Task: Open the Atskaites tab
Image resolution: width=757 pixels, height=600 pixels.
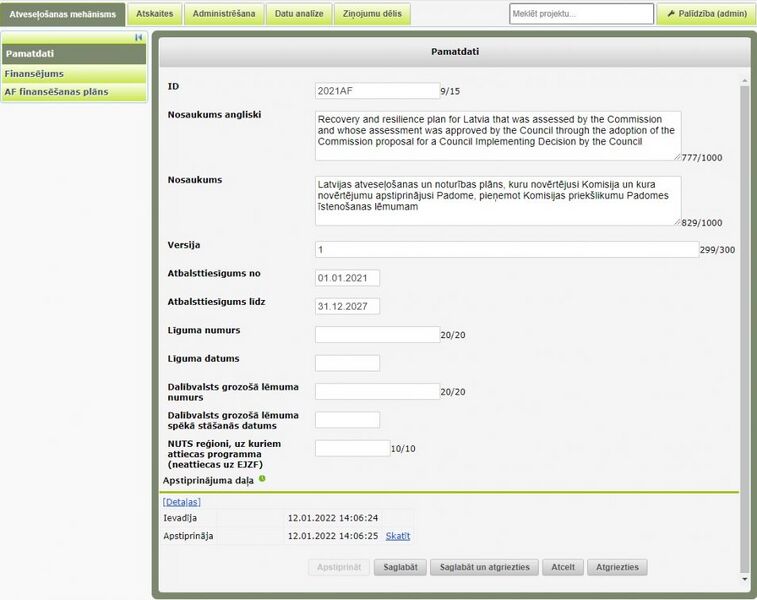Action: pyautogui.click(x=155, y=14)
